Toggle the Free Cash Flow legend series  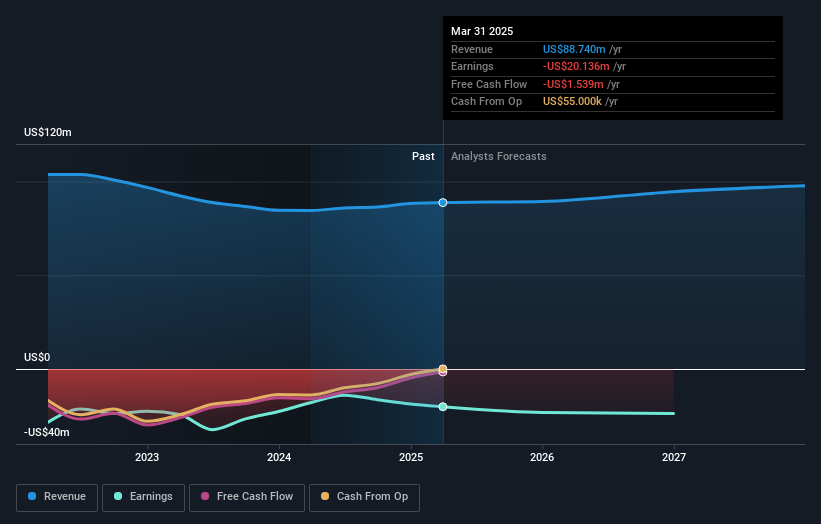pyautogui.click(x=247, y=497)
